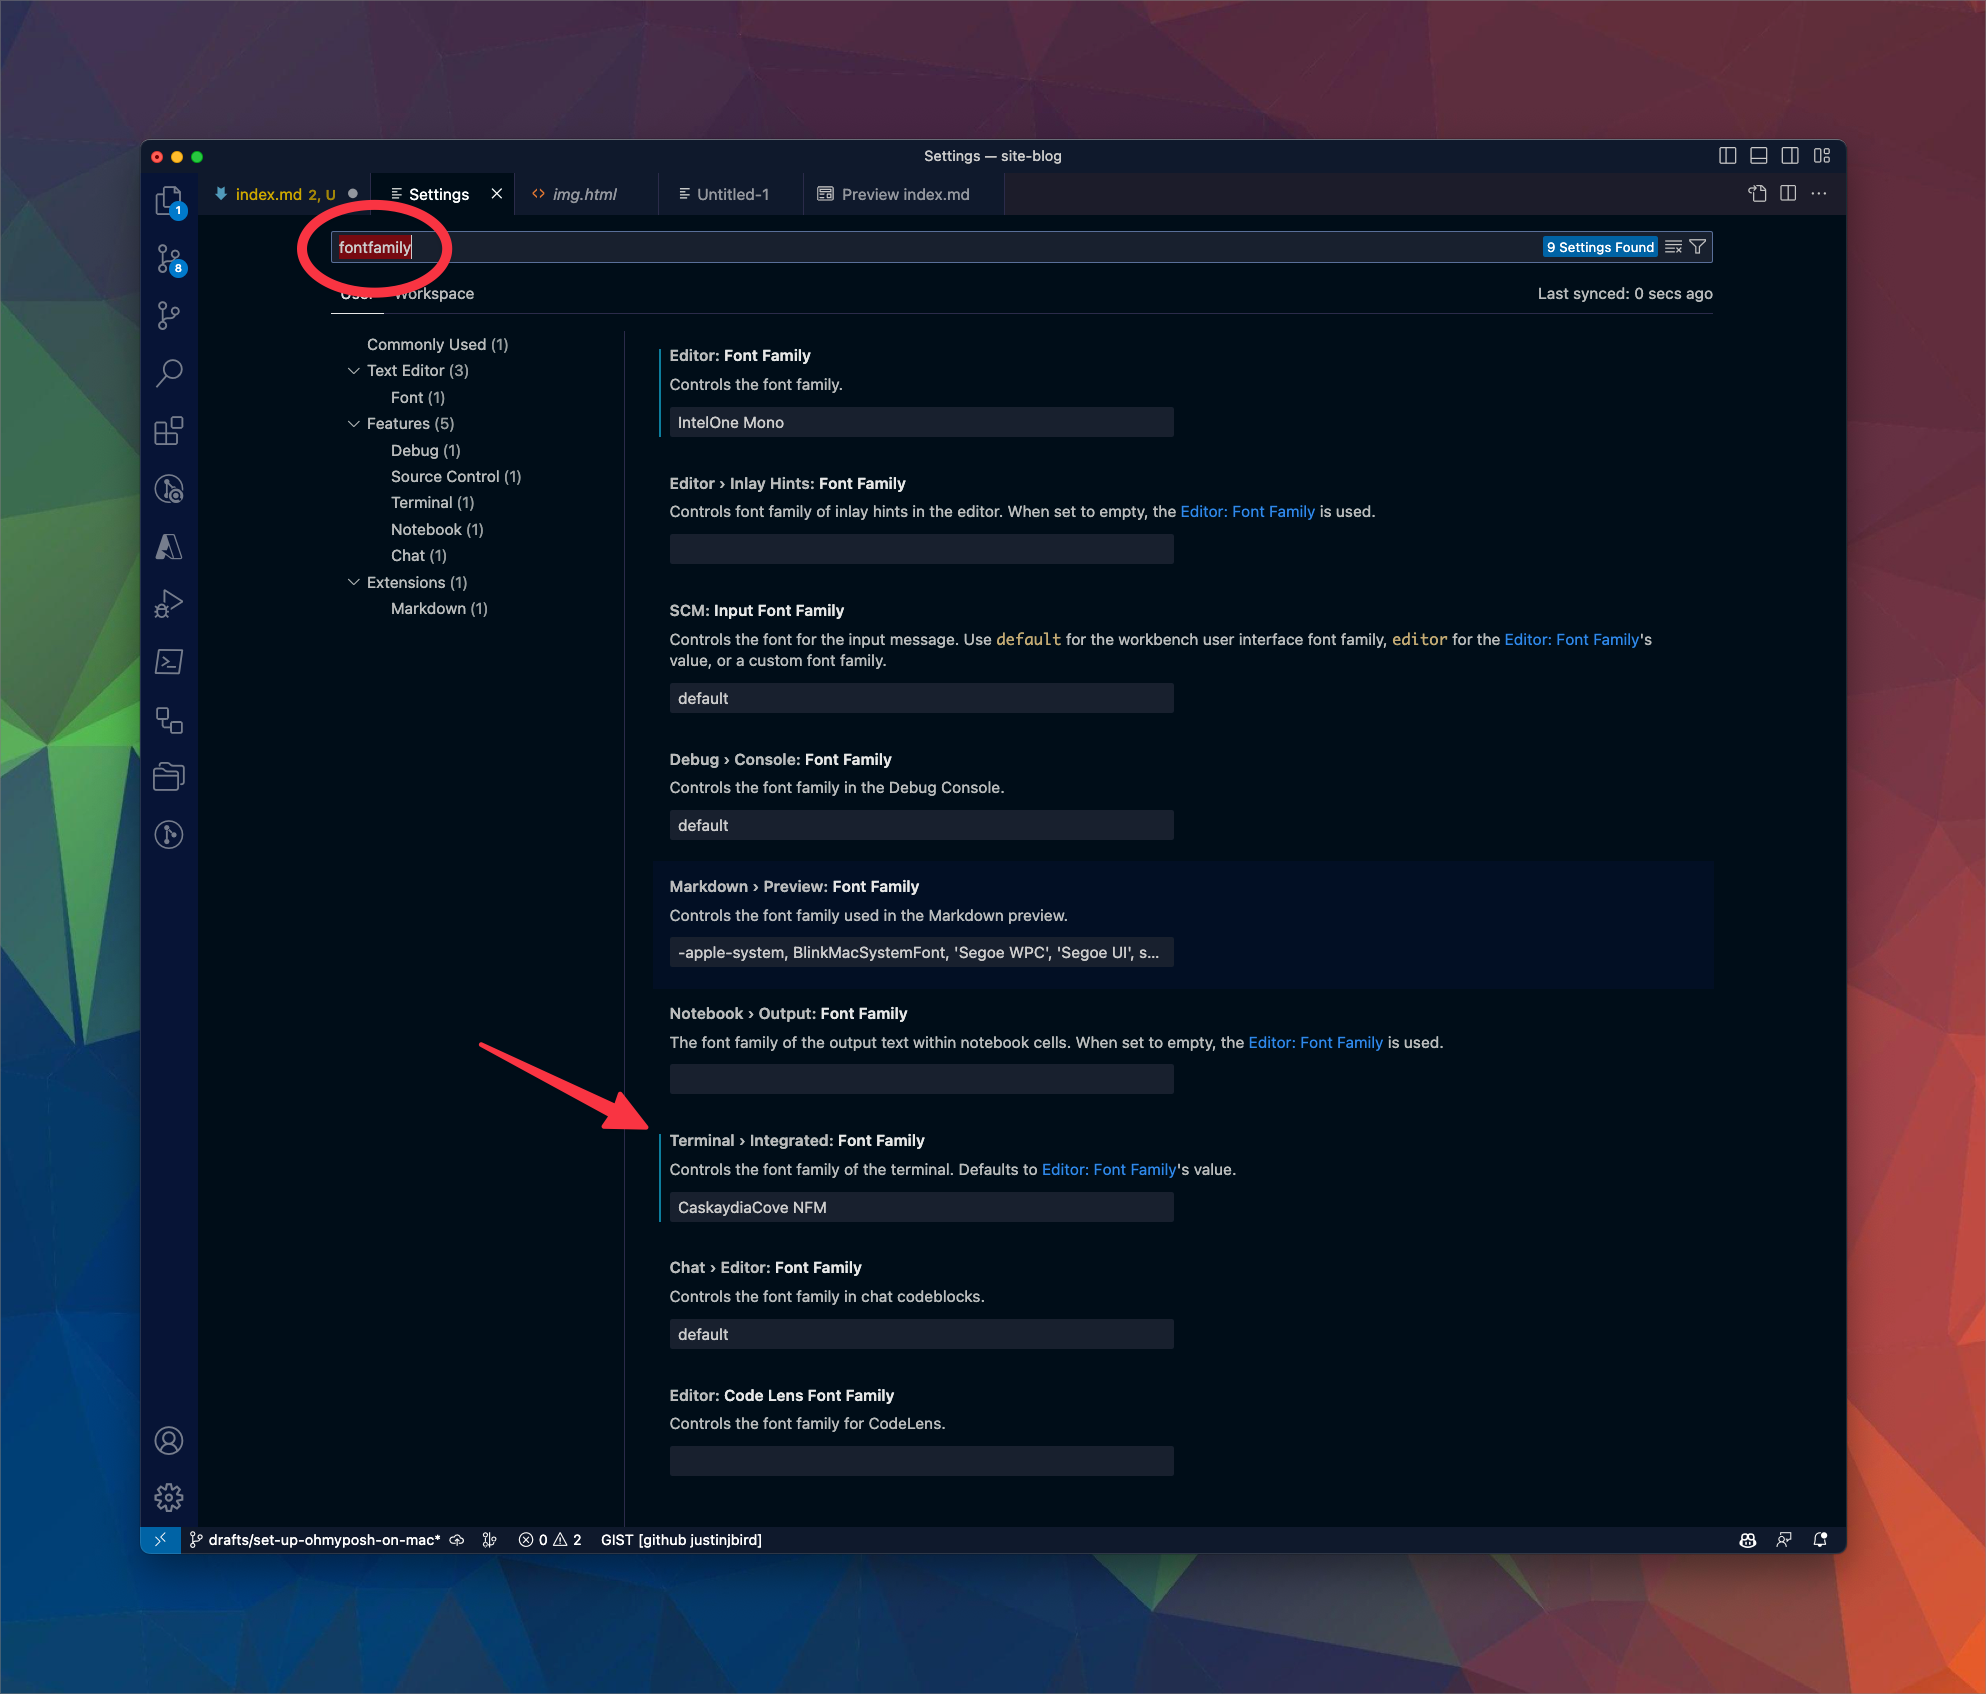Click the Copilot icon in the status bar
This screenshot has width=1986, height=1694.
click(1747, 1540)
